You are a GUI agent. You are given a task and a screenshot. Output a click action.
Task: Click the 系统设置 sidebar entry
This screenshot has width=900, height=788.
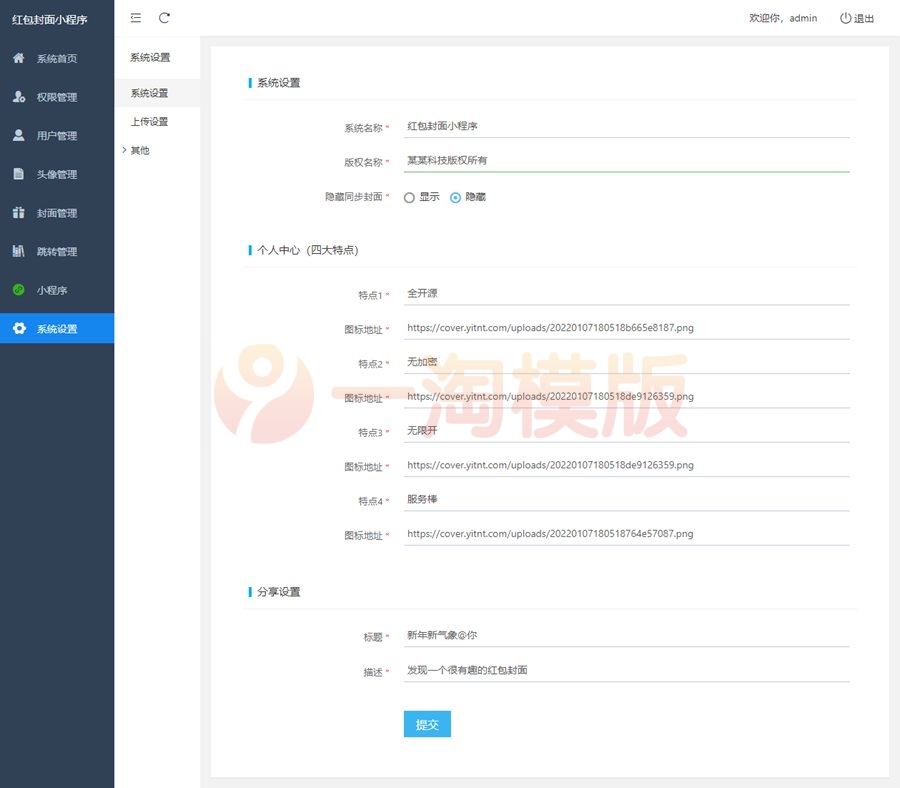[x=57, y=327]
